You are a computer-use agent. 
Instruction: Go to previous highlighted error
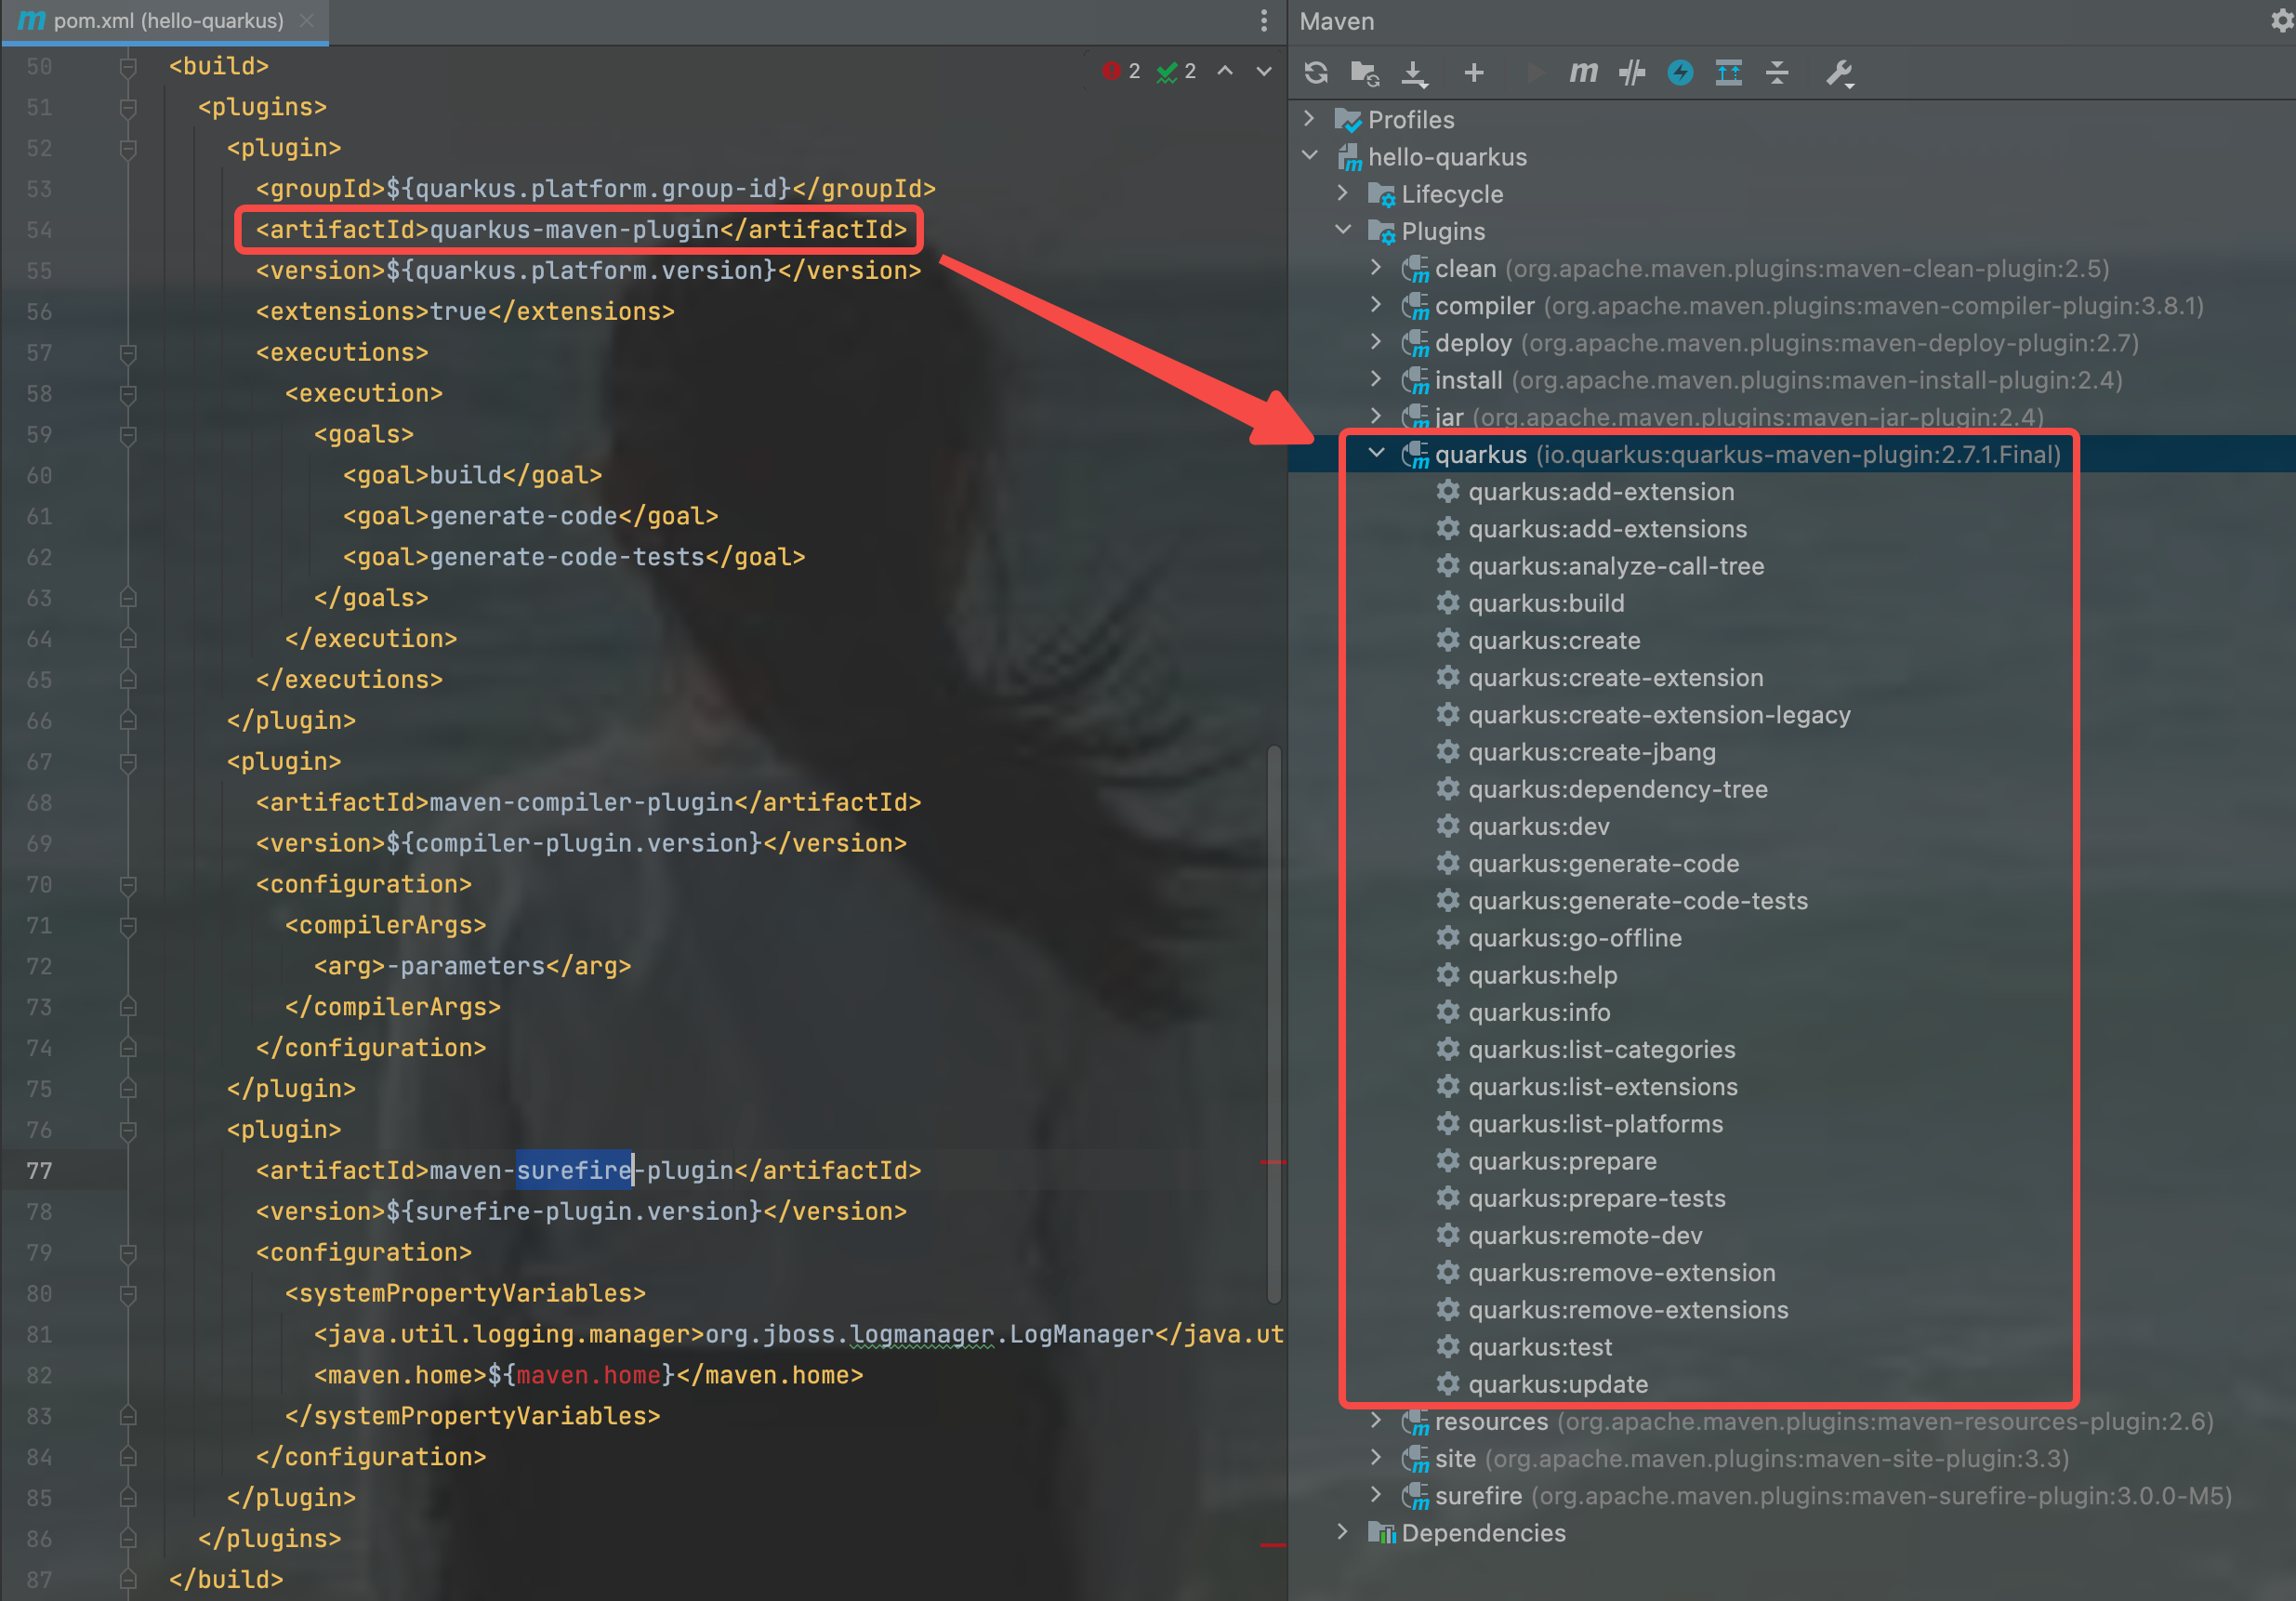tap(1225, 71)
